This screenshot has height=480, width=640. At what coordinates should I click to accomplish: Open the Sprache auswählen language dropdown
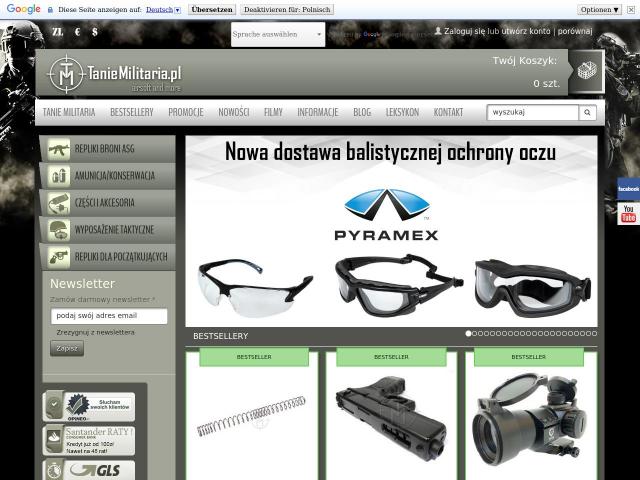tap(278, 34)
